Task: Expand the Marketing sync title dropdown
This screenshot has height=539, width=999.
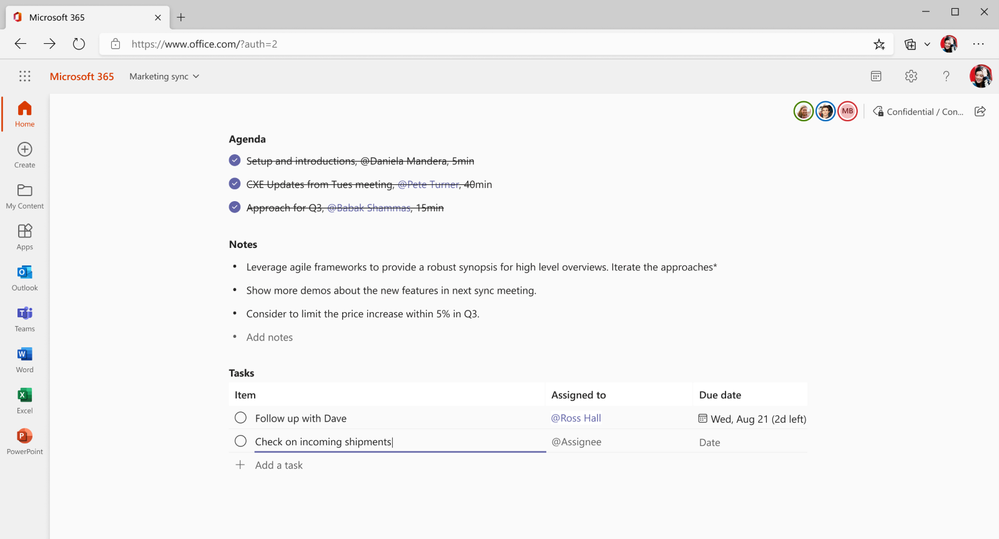Action: coord(196,76)
